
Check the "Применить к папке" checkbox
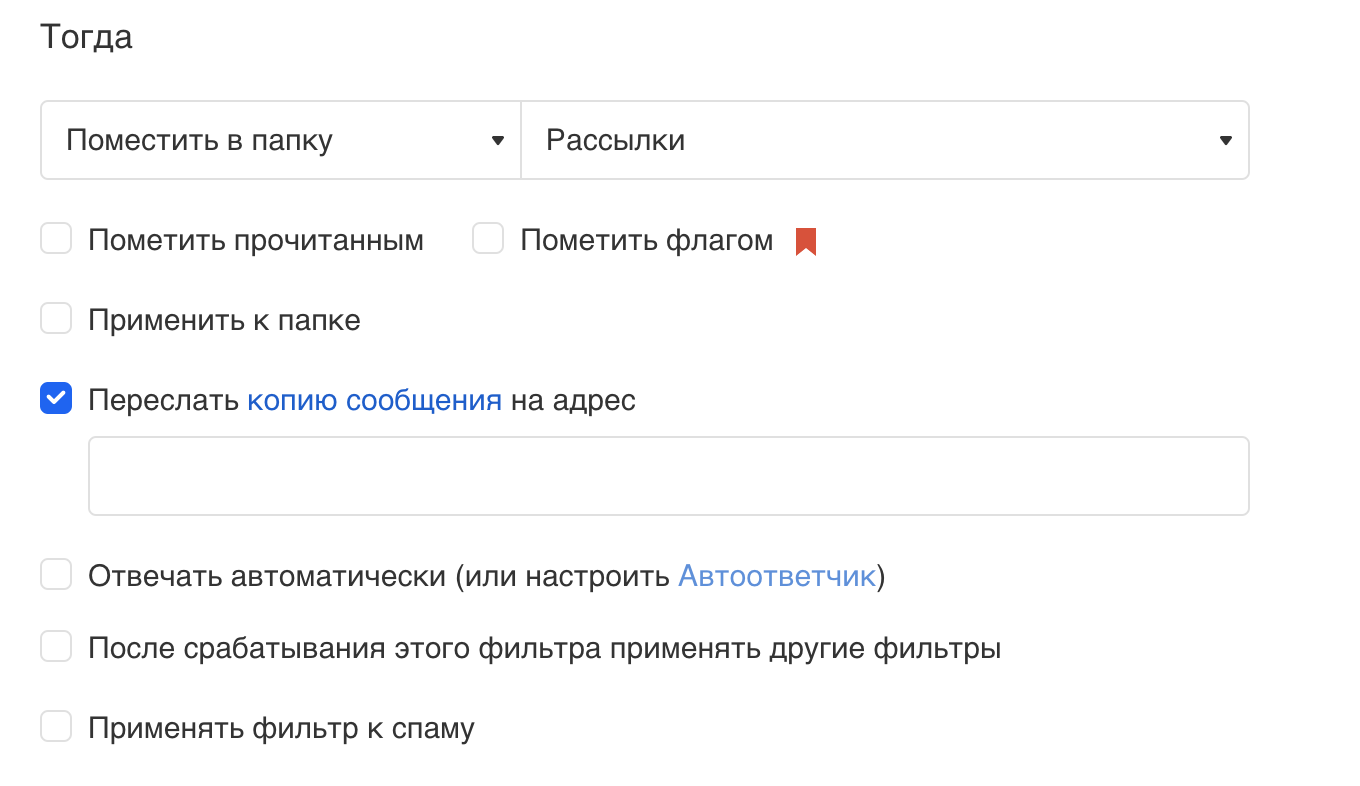pyautogui.click(x=56, y=320)
